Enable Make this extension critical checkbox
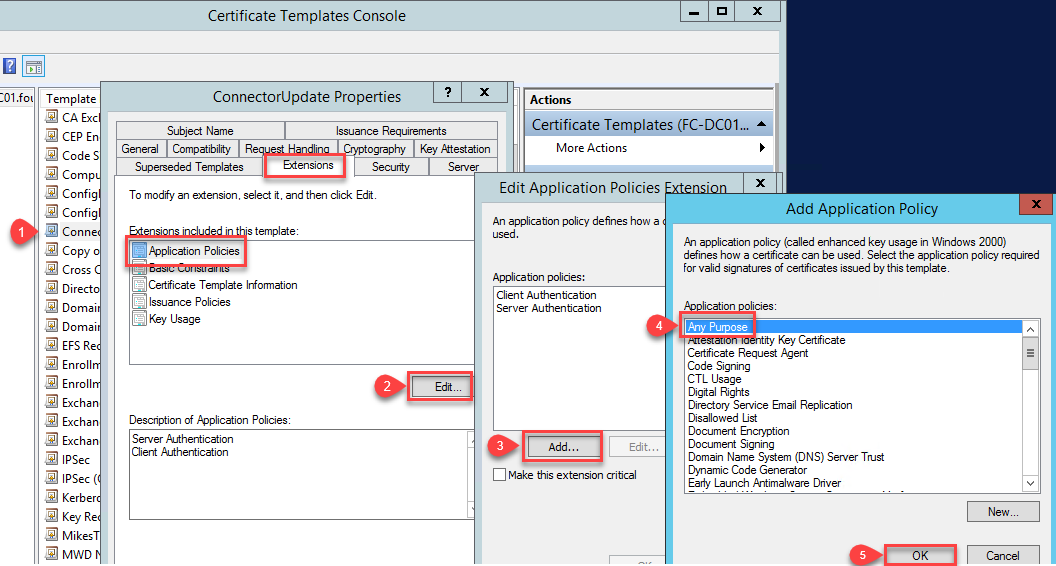This screenshot has width=1056, height=566. coord(500,475)
